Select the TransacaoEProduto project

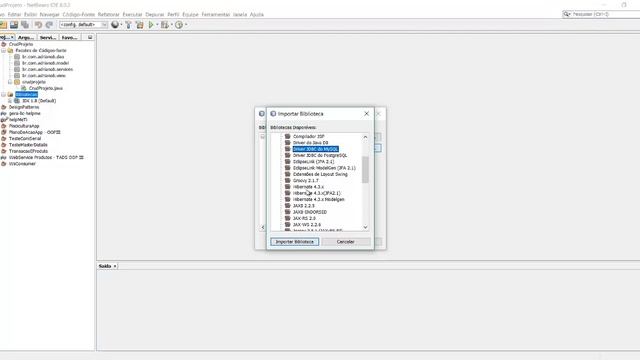[28, 151]
